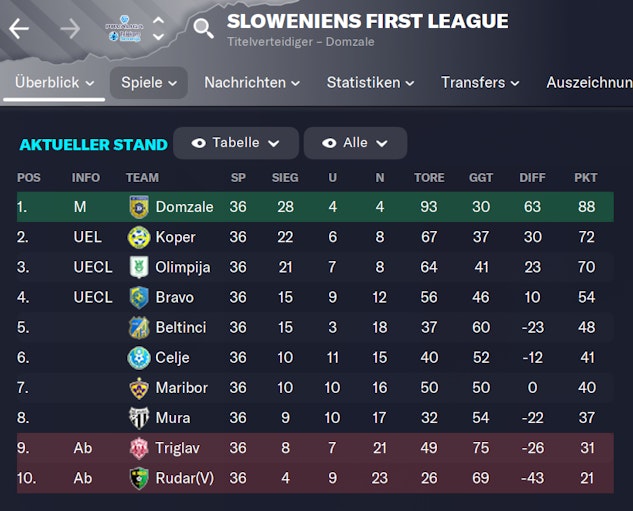
Task: Click the league logo in header
Action: (x=126, y=29)
